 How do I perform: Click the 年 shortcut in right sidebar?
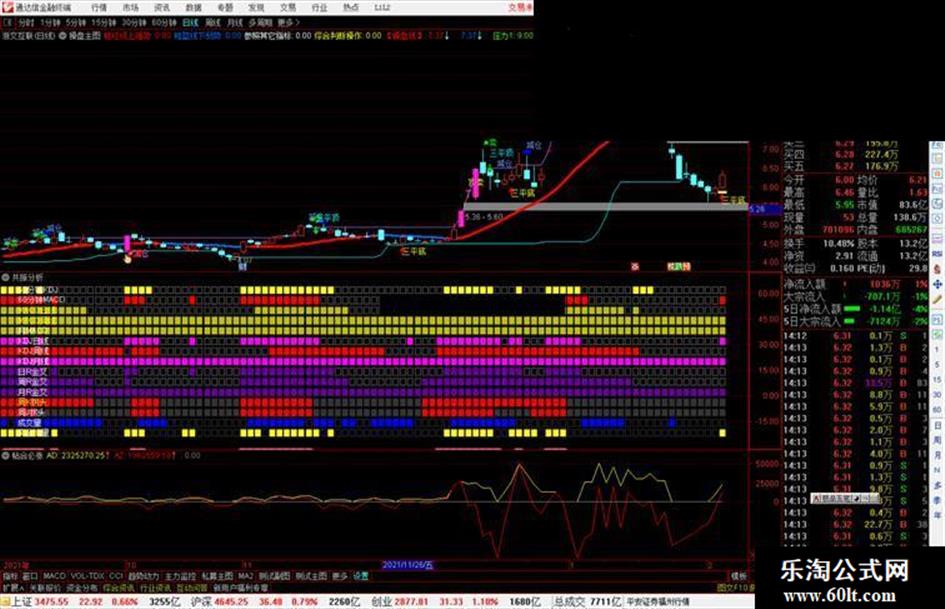tap(937, 516)
